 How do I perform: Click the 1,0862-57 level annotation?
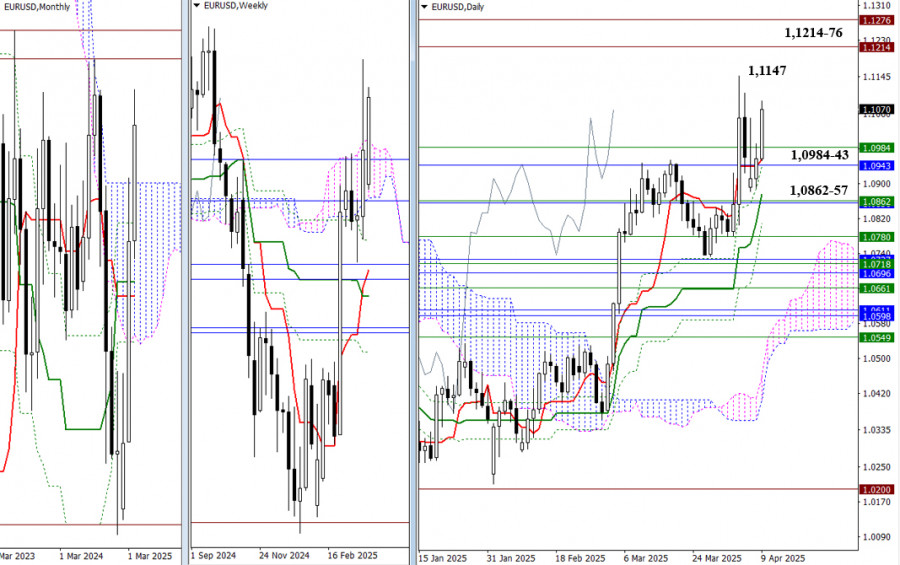818,190
